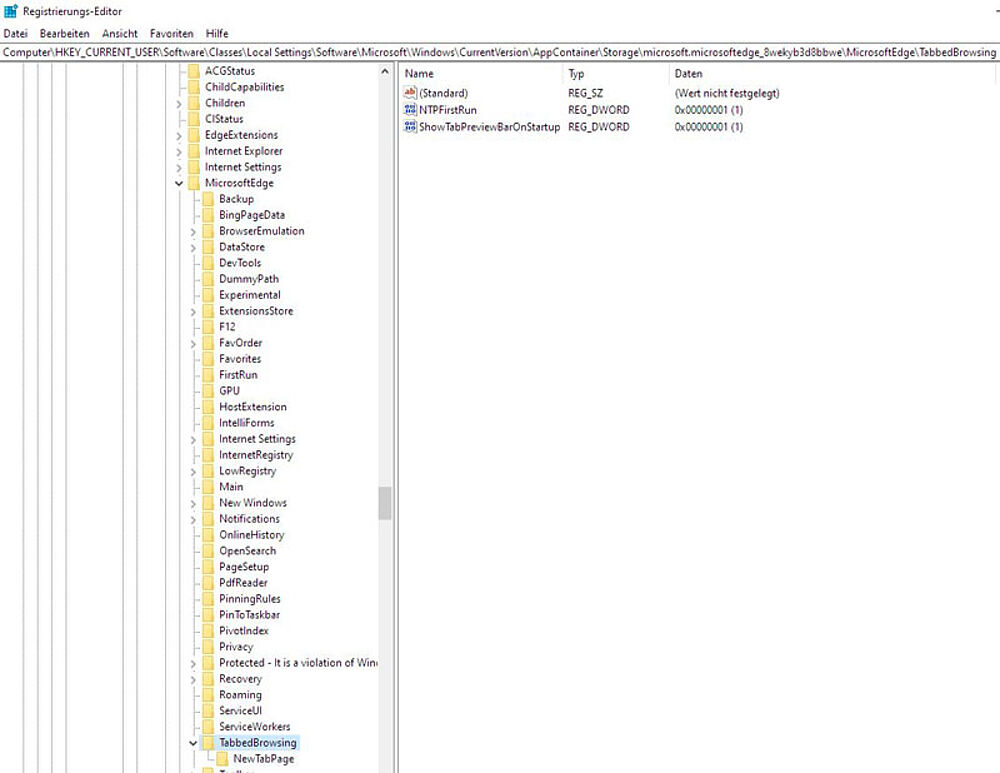Select the NTPFirstRun DWORD value icon
1000x773 pixels.
(x=410, y=110)
